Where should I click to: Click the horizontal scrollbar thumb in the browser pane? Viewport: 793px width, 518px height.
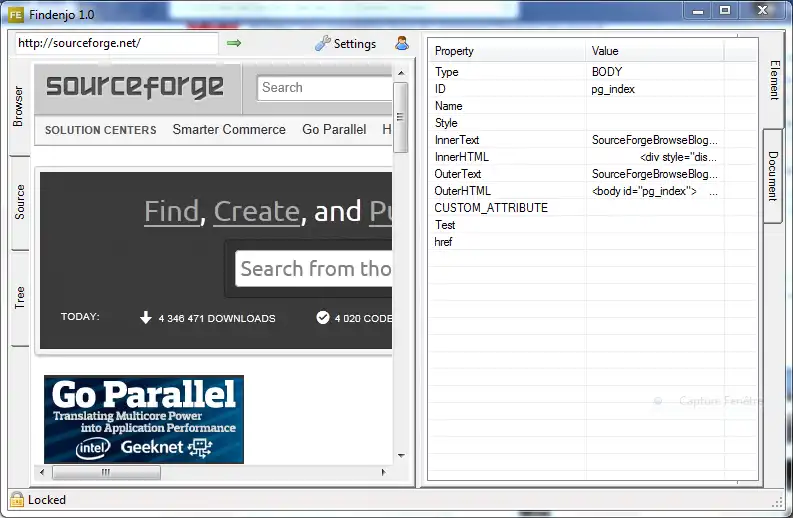(106, 472)
